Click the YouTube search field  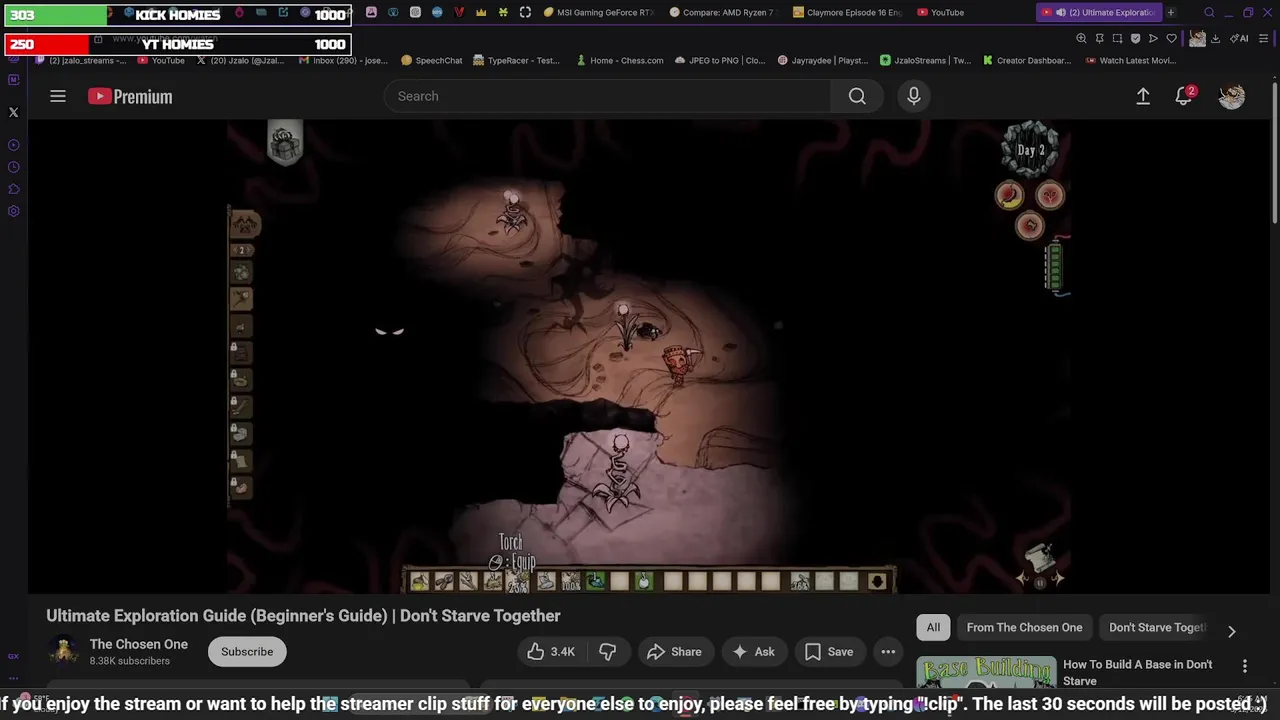point(607,96)
